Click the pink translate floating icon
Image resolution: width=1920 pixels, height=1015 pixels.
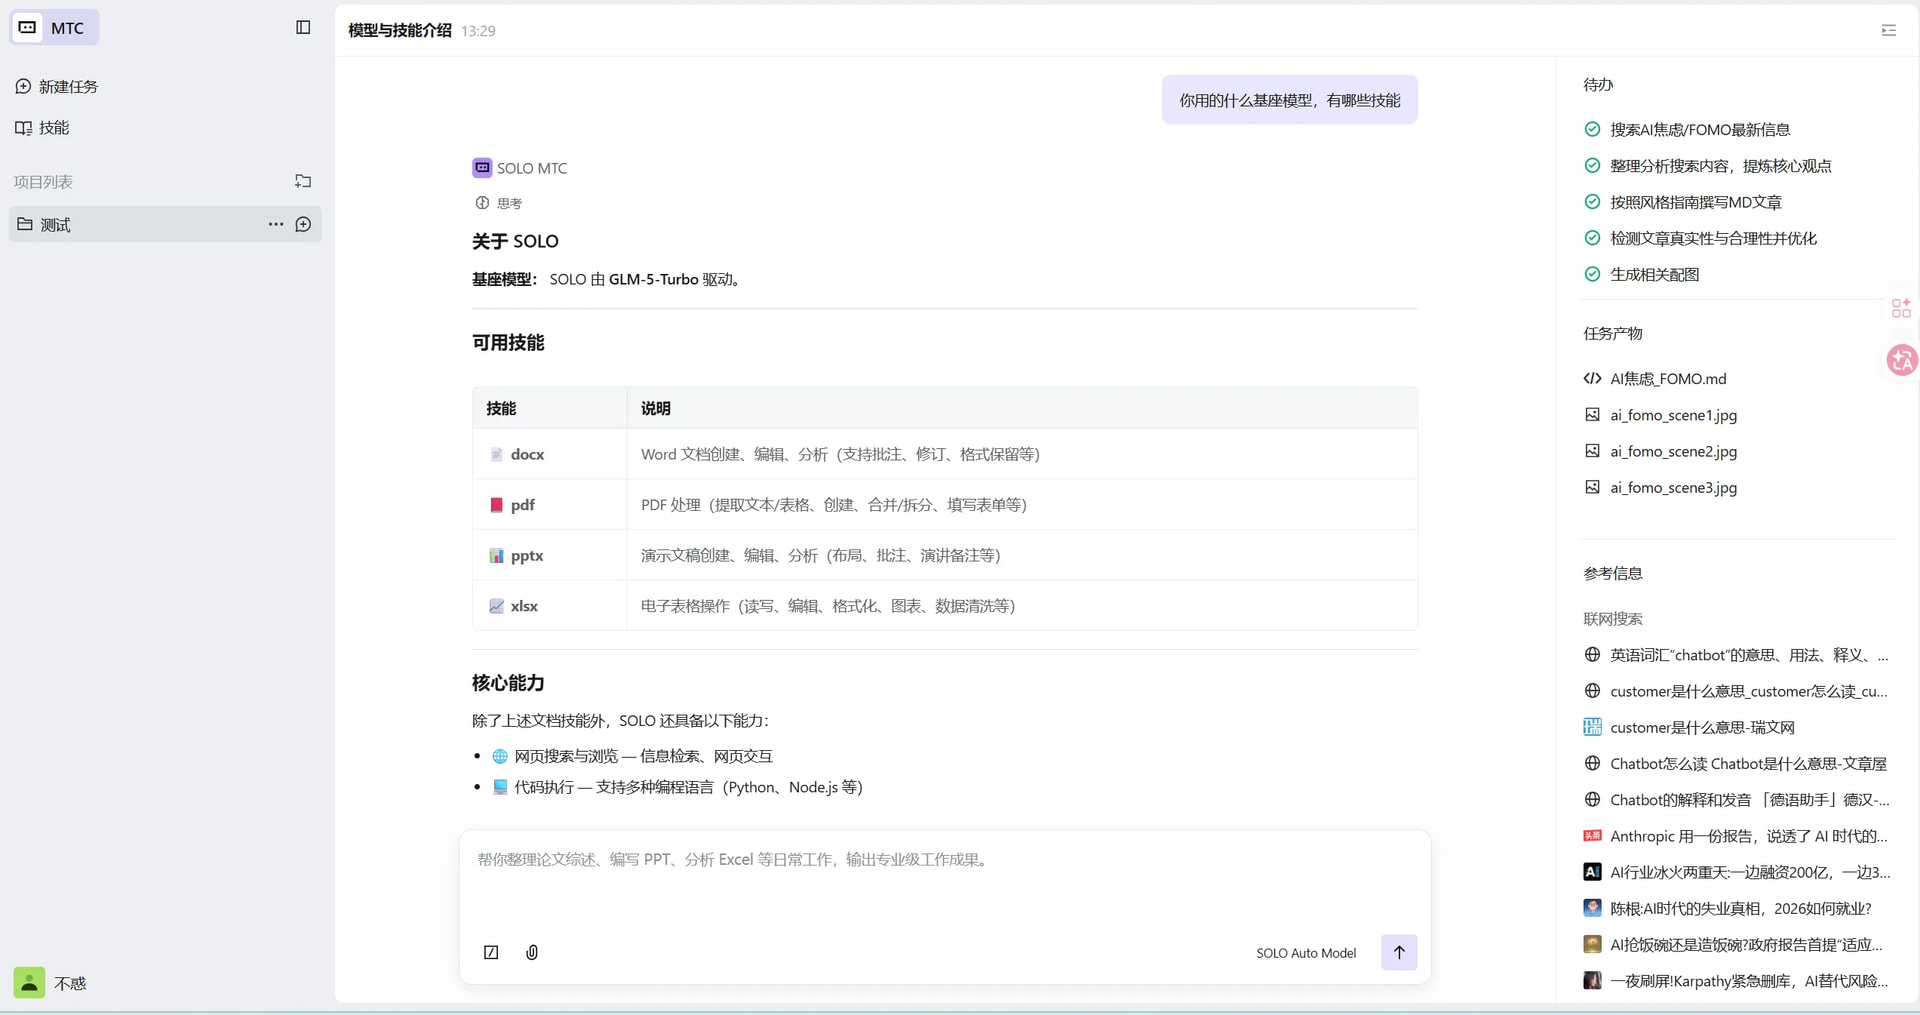(1901, 360)
